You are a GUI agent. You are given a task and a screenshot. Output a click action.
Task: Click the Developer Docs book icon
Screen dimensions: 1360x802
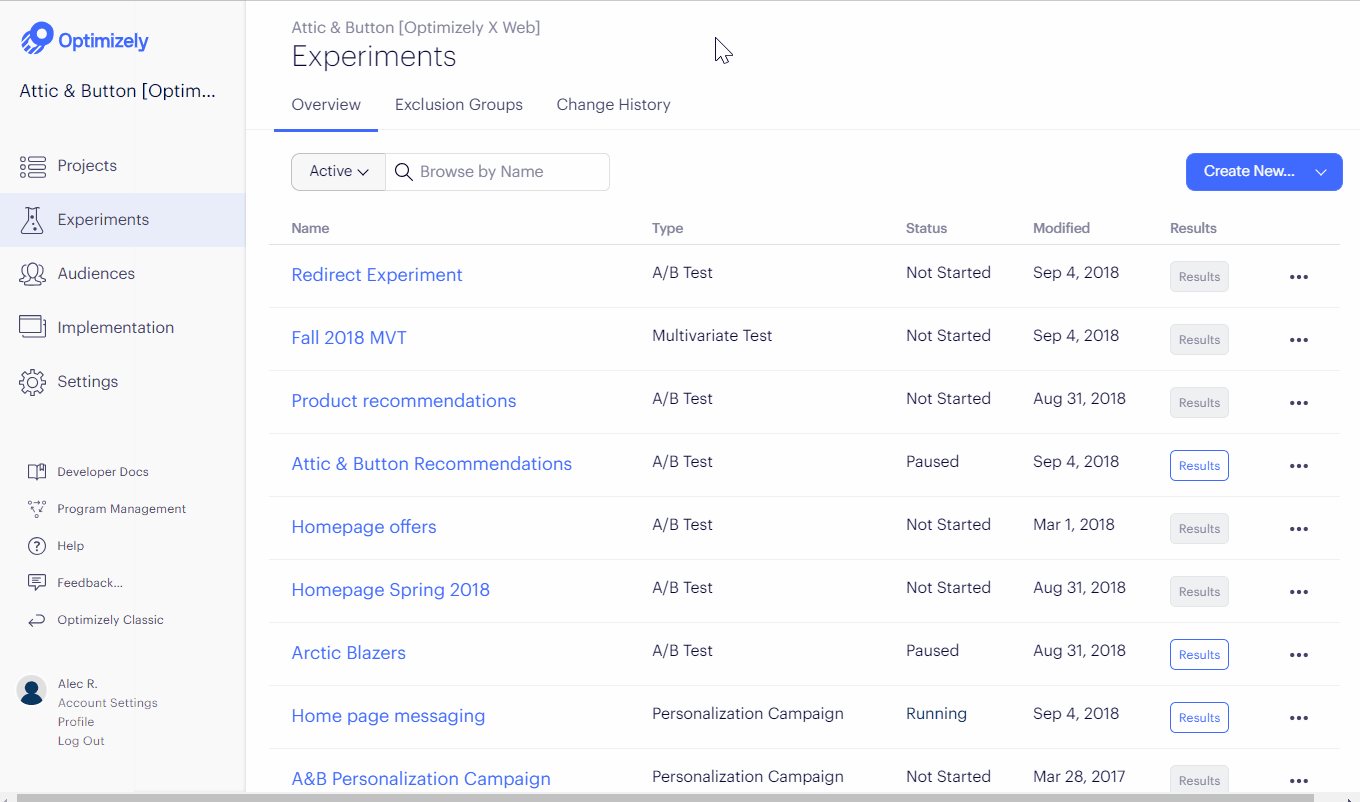pos(37,472)
